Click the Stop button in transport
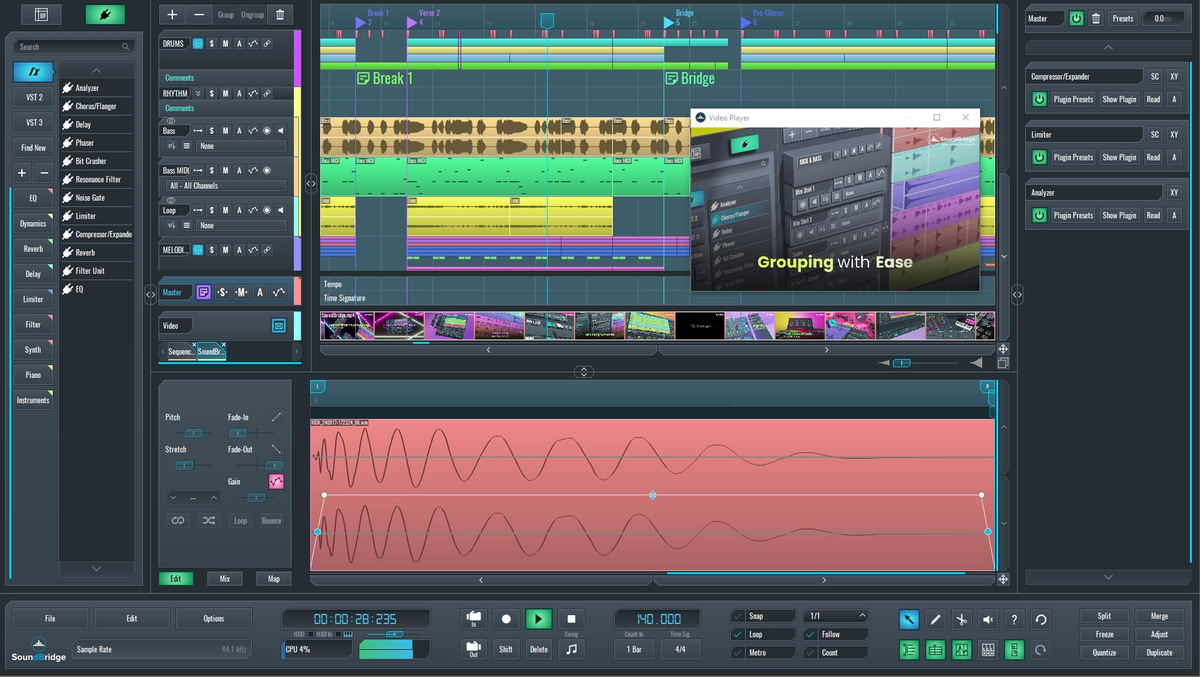The width and height of the screenshot is (1200, 677). [571, 619]
